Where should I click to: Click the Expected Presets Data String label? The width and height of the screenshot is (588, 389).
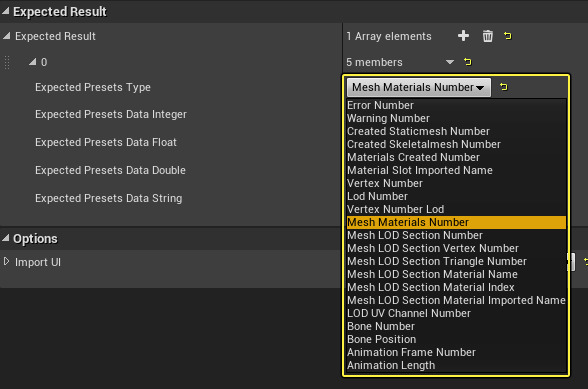click(108, 198)
